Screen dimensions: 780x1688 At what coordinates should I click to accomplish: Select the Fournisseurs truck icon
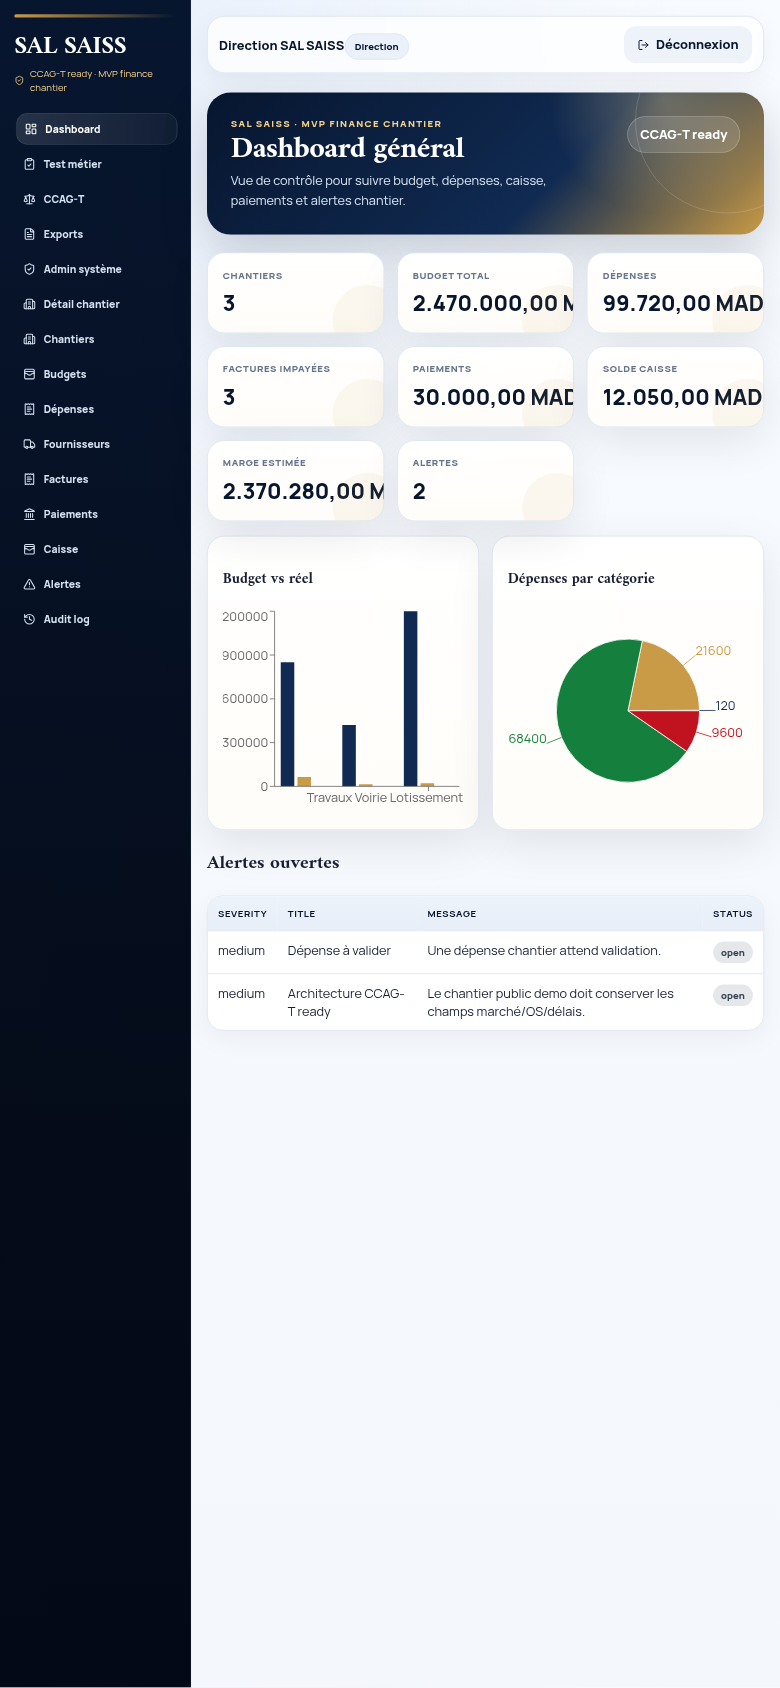tap(30, 444)
